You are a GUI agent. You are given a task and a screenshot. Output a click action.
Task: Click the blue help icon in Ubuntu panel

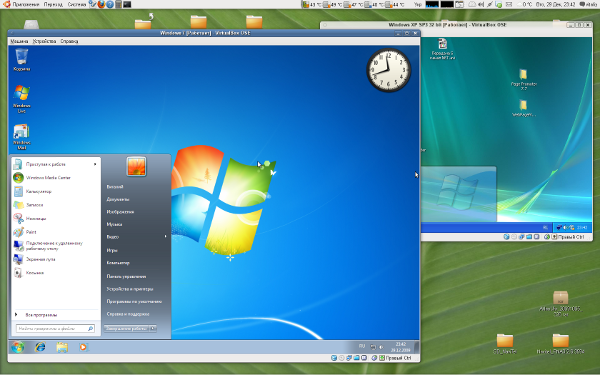coord(110,5)
